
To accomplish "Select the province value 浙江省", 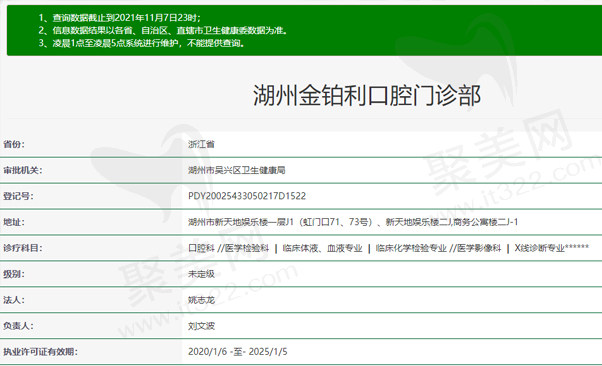I will tap(201, 144).
